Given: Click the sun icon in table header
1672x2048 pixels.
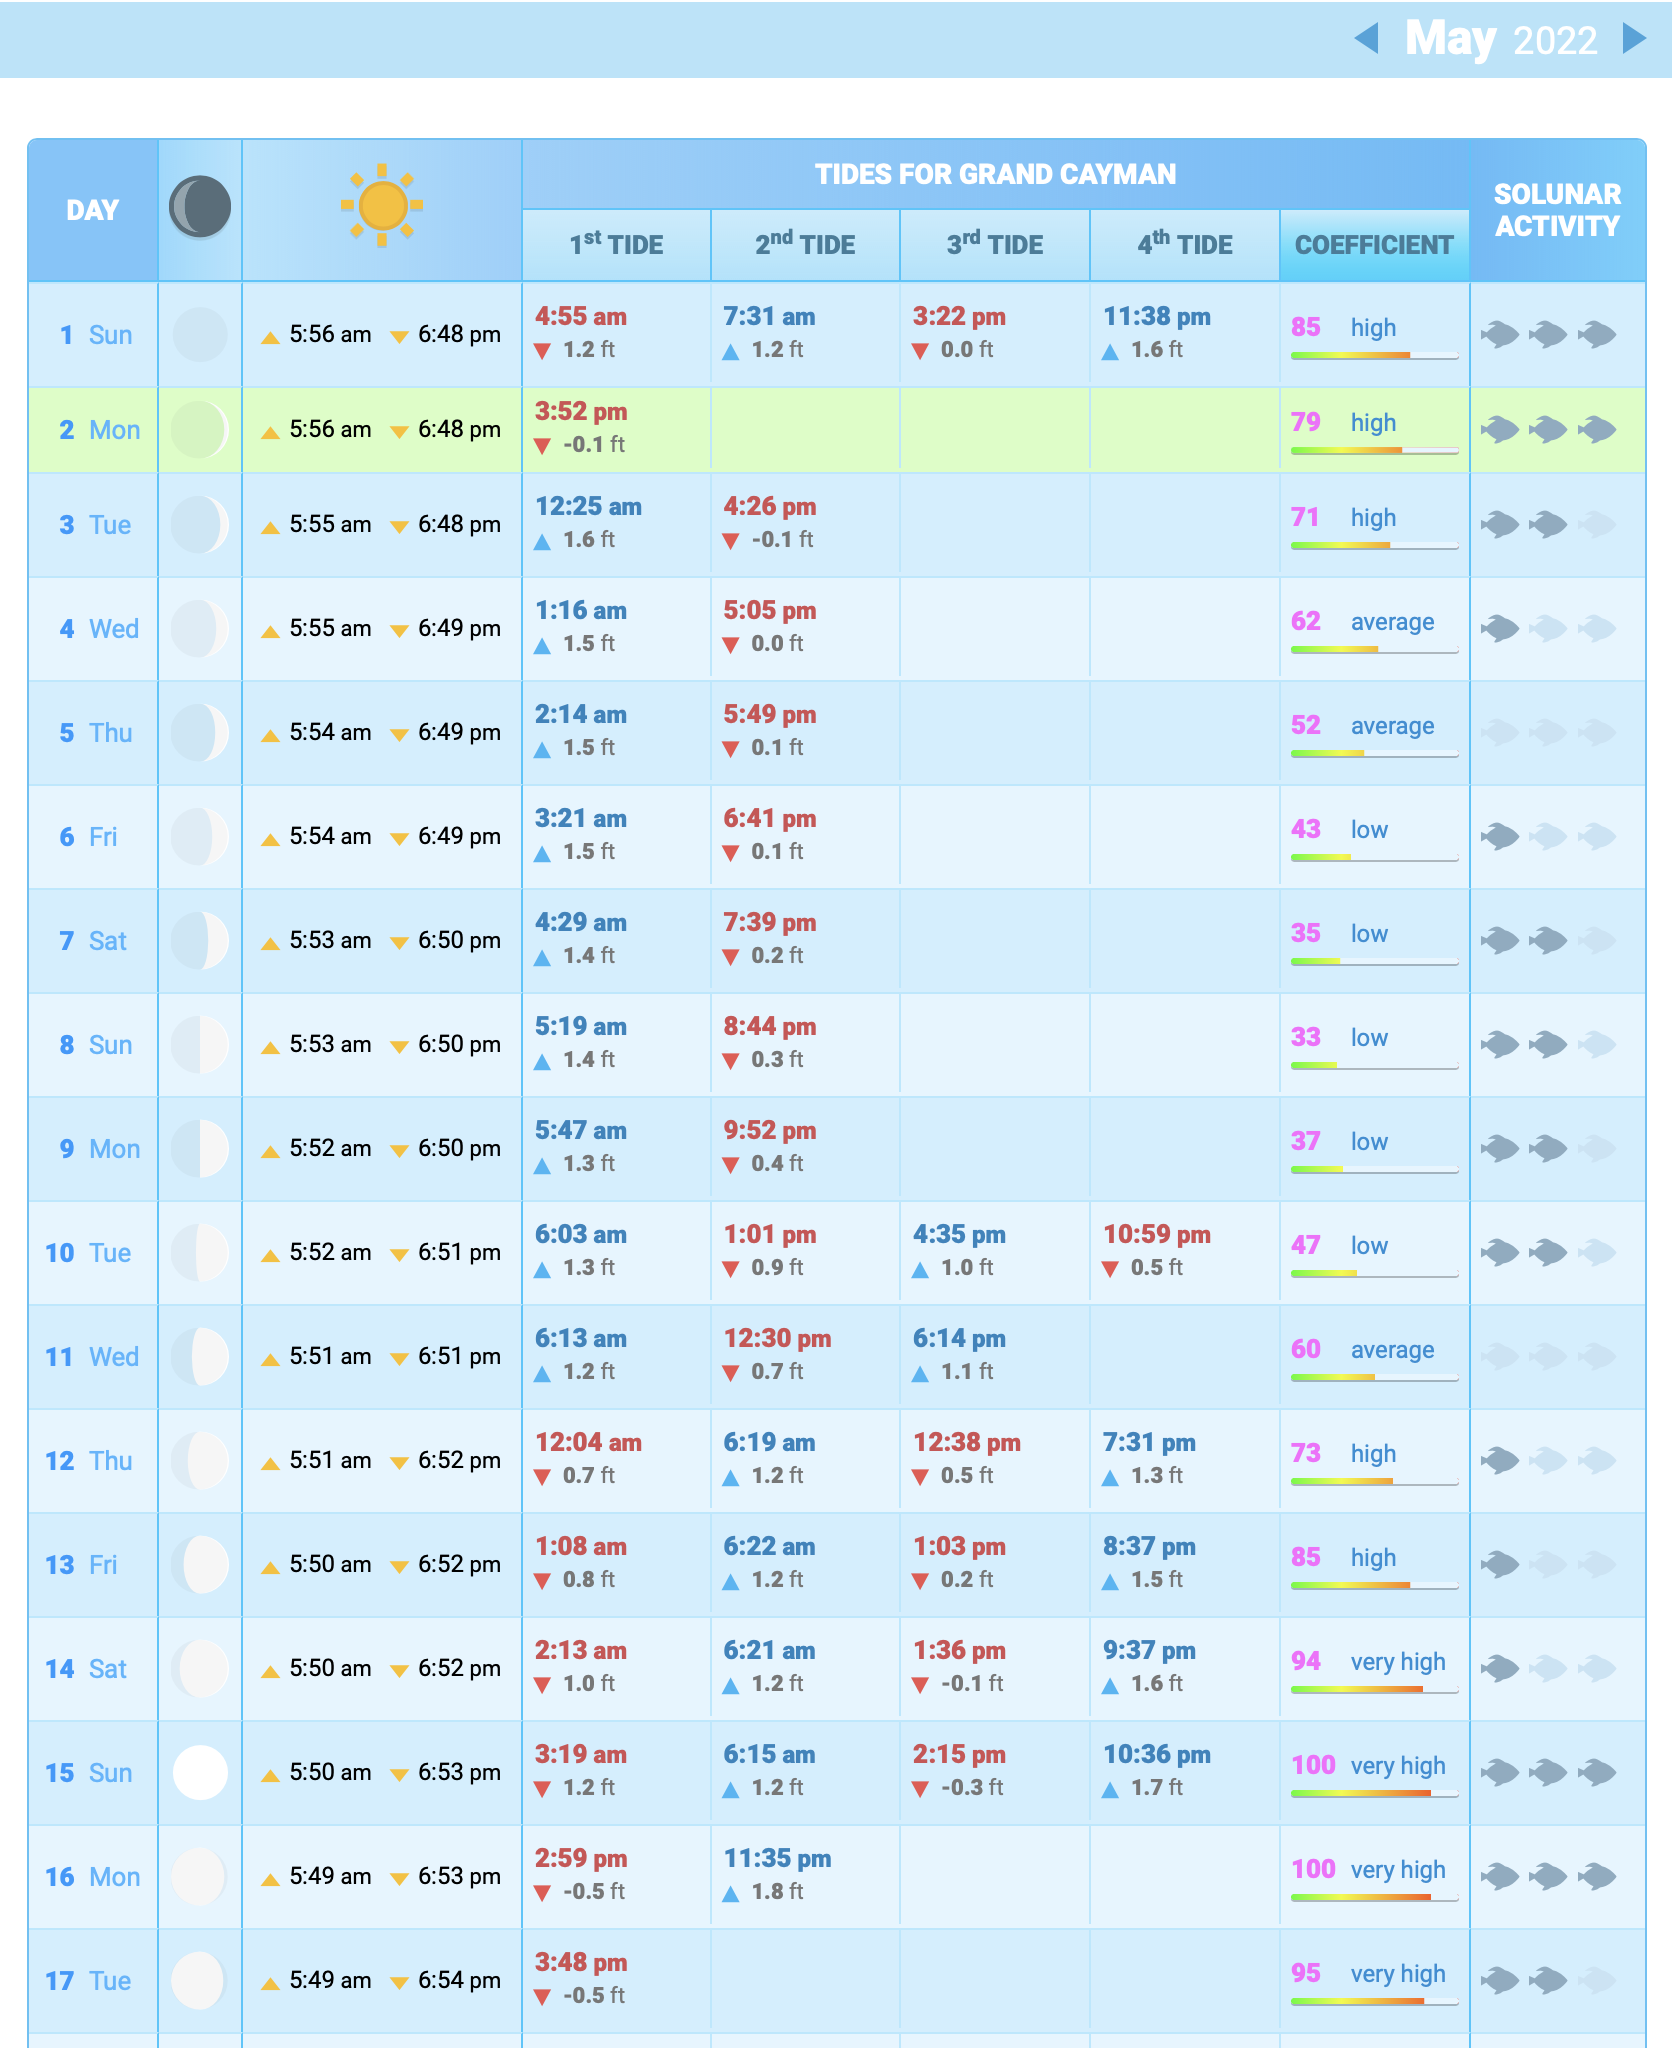Looking at the screenshot, I should point(382,206).
